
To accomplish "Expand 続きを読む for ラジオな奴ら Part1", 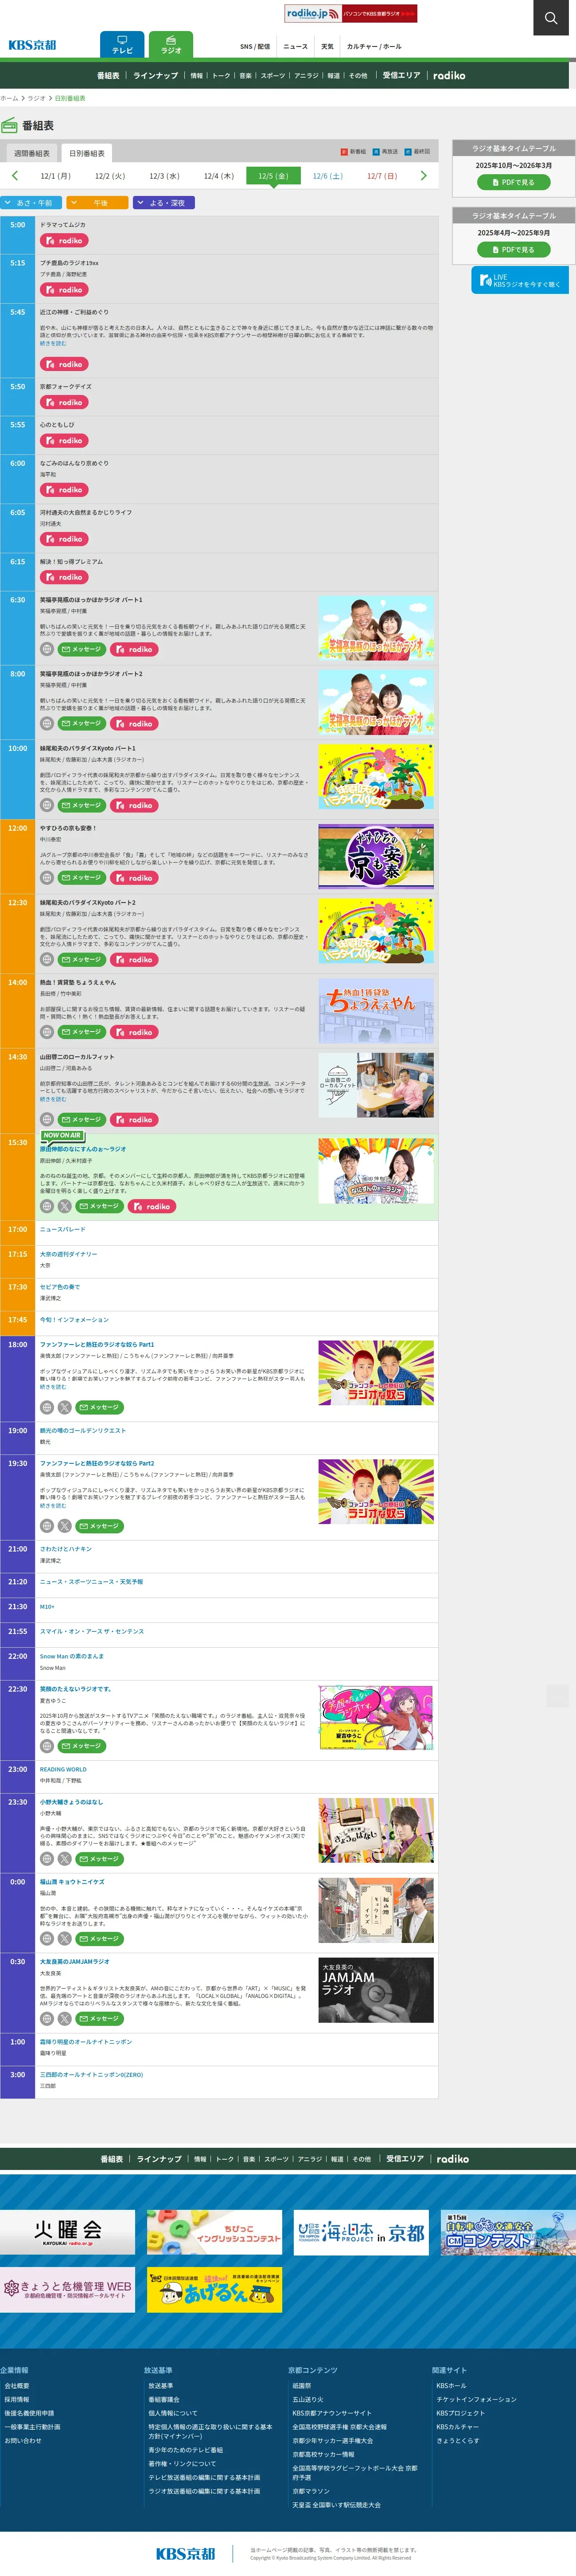I will [x=53, y=1387].
